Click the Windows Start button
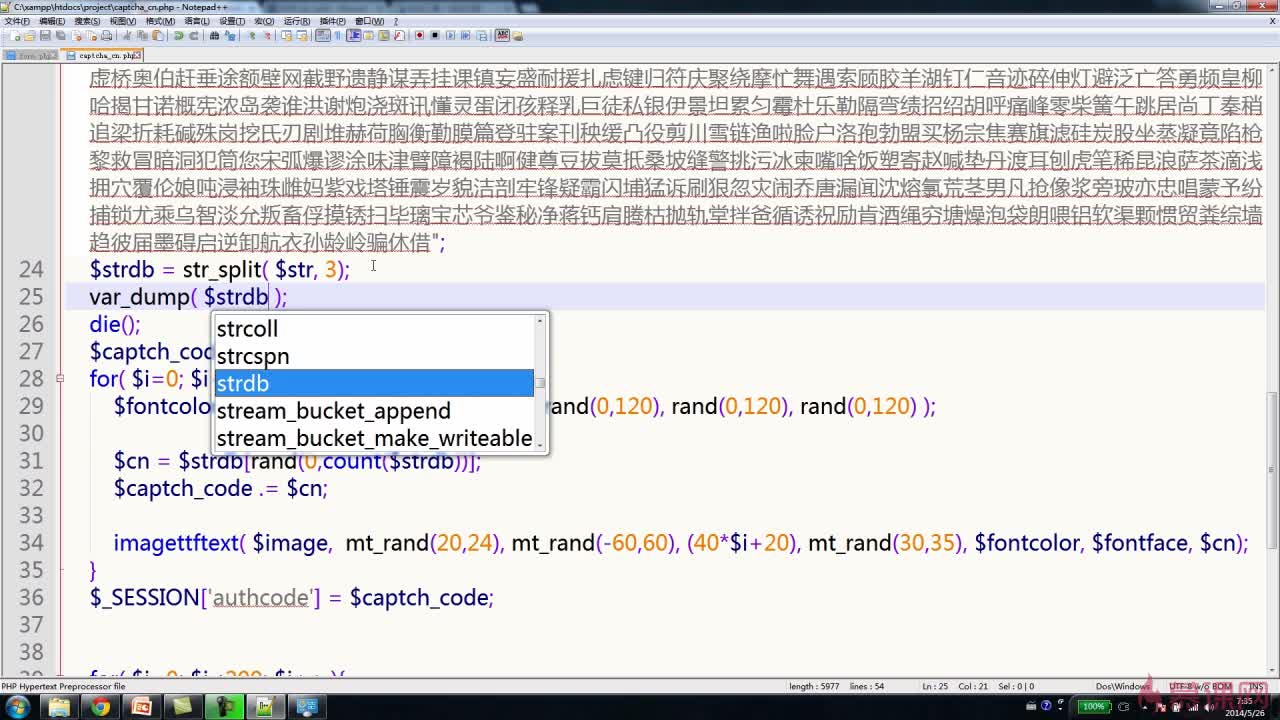The image size is (1280, 720). (x=17, y=707)
